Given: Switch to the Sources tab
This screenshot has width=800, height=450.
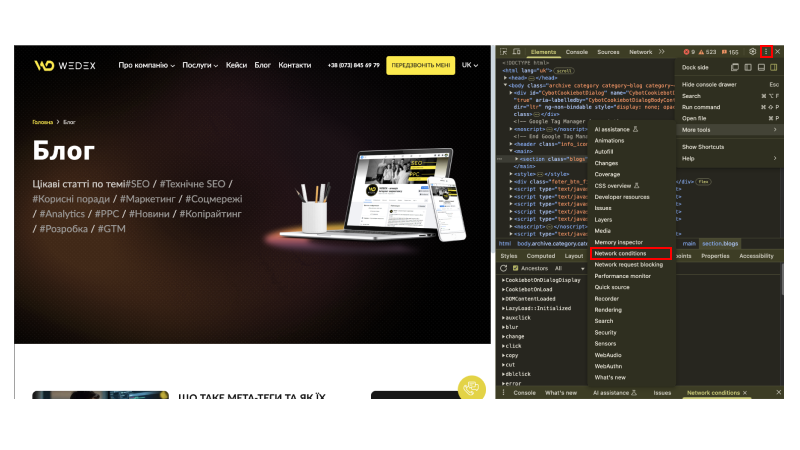Looking at the screenshot, I should 608,52.
